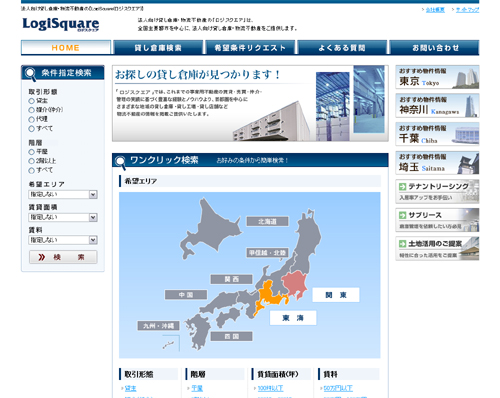Select 代理 radio option

pyautogui.click(x=31, y=119)
